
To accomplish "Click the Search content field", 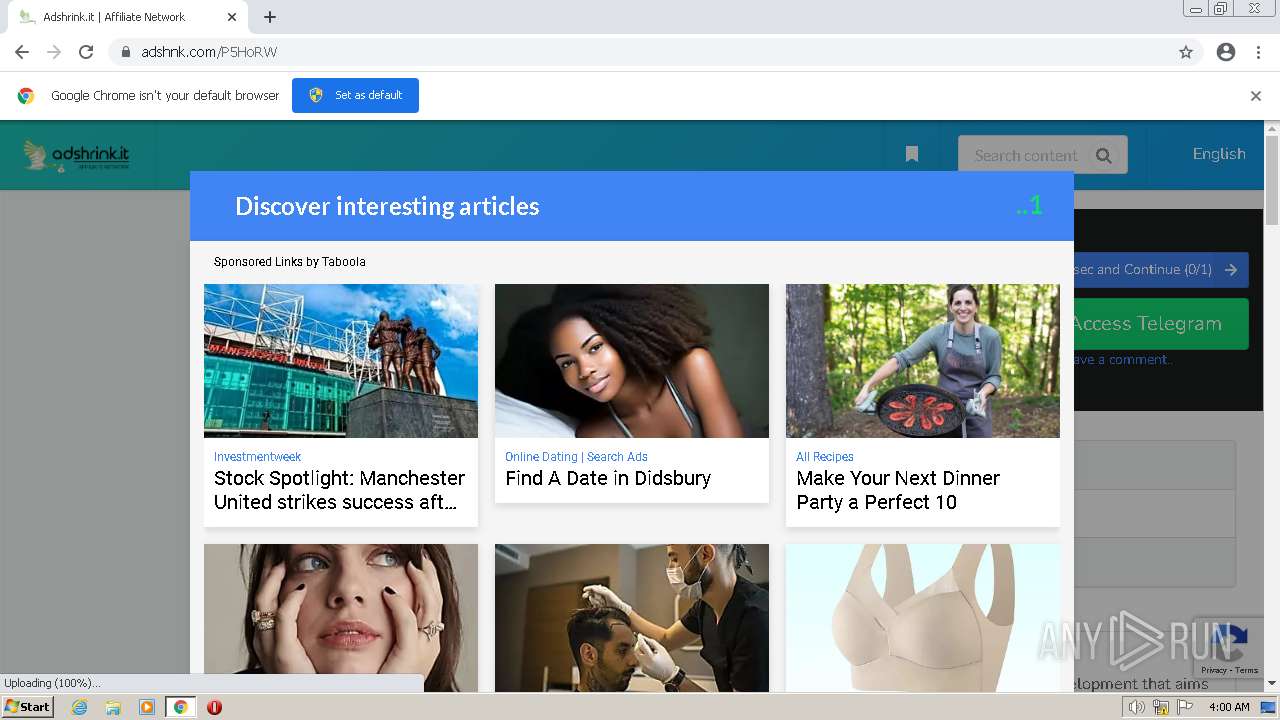I will [1025, 155].
